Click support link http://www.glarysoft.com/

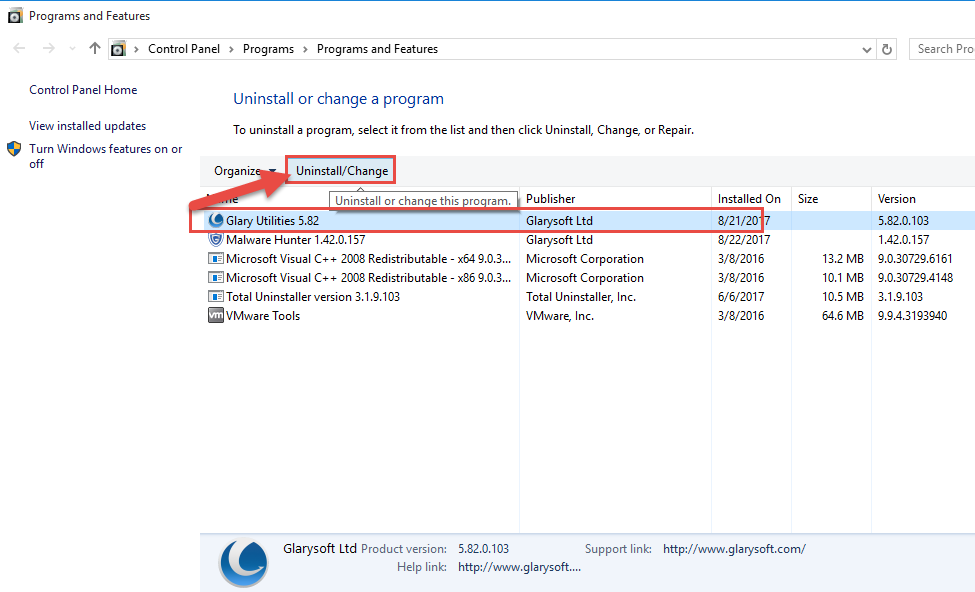pos(734,548)
